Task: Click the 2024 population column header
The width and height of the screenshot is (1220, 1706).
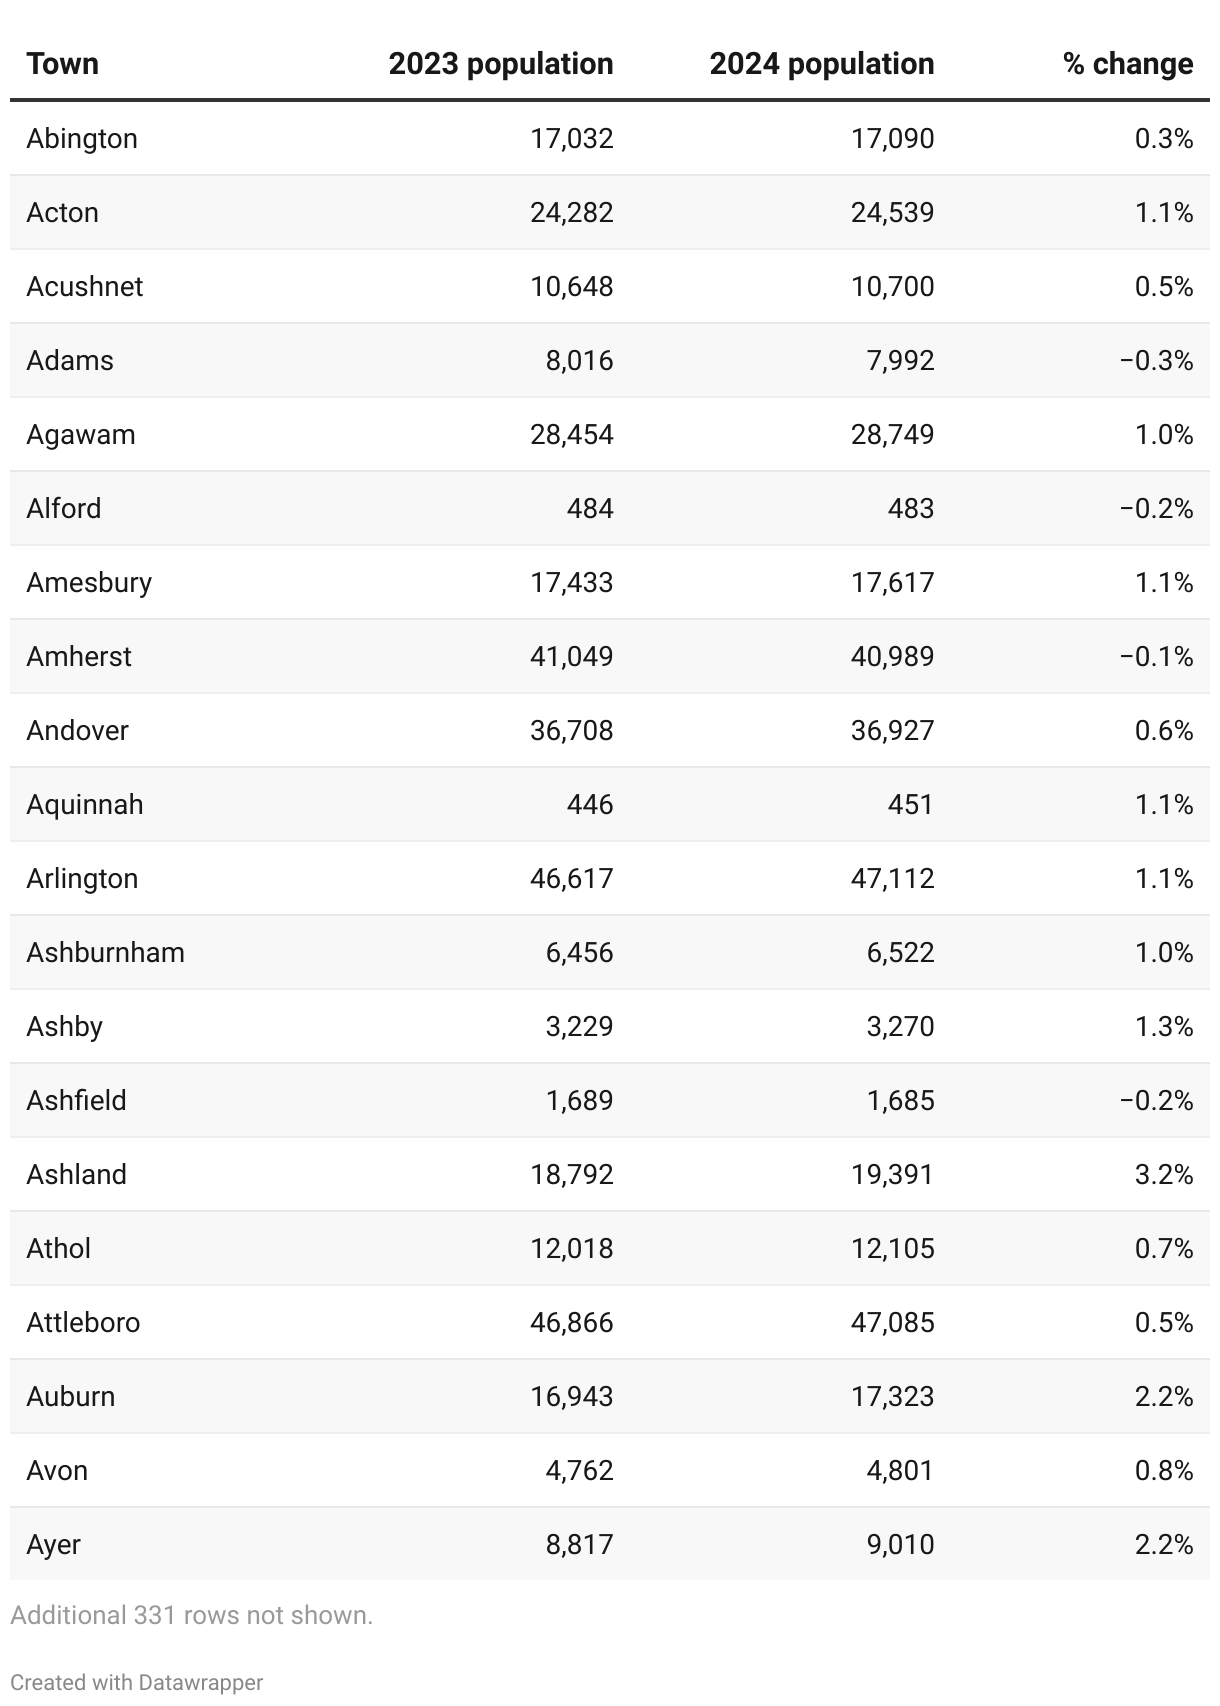Action: pos(822,64)
